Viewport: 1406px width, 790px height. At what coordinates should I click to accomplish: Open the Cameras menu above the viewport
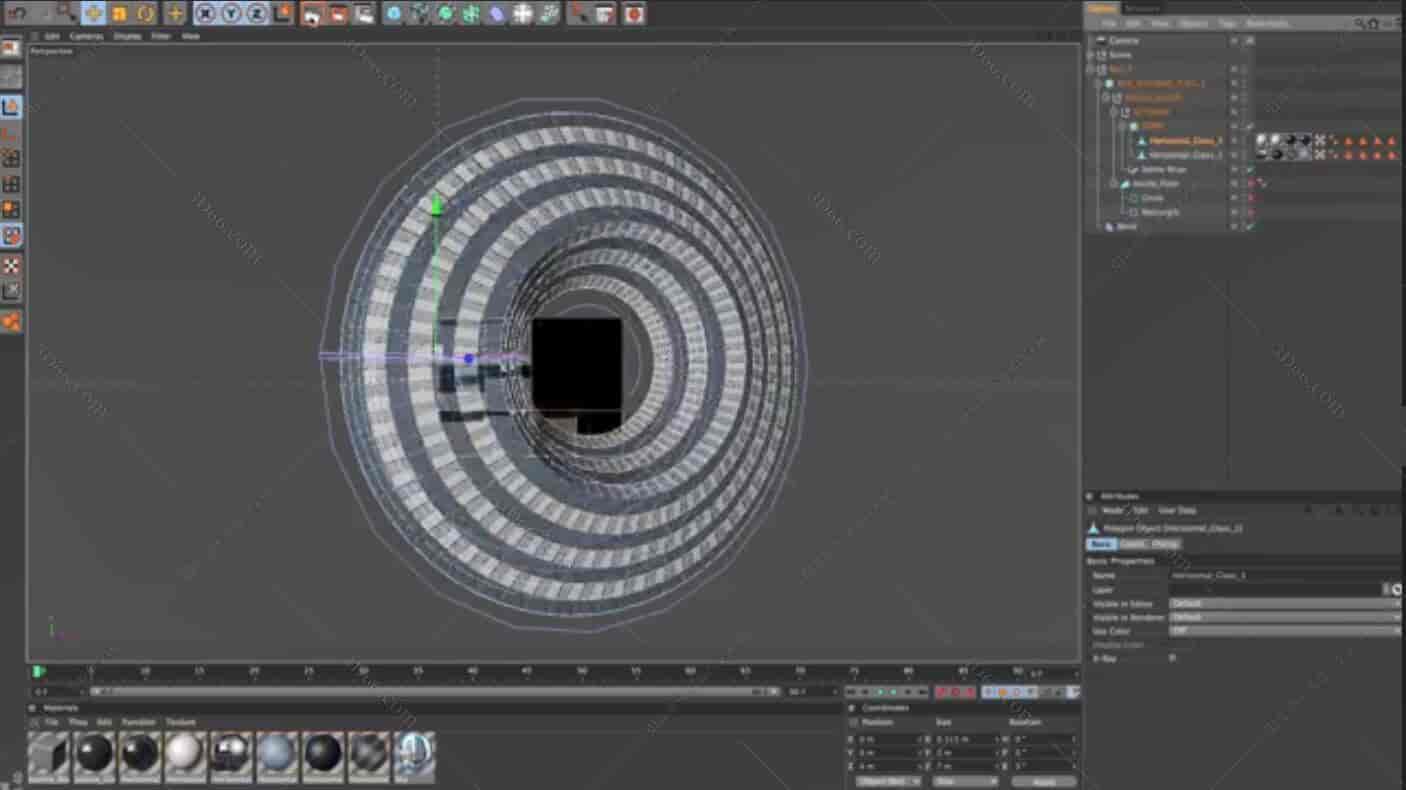(x=87, y=35)
